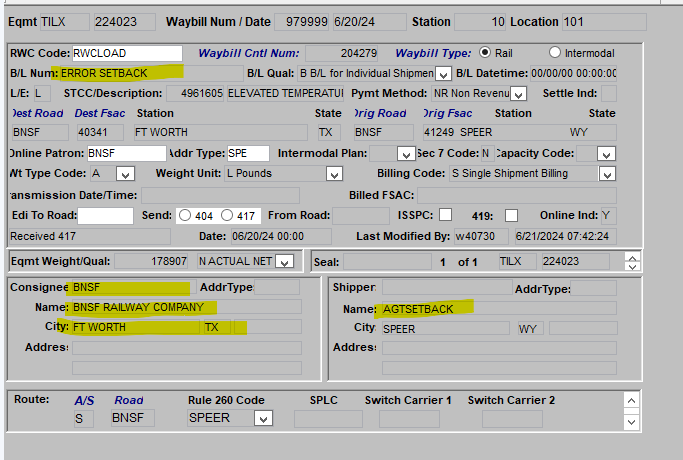Click the Route A/S column label

pyautogui.click(x=84, y=400)
